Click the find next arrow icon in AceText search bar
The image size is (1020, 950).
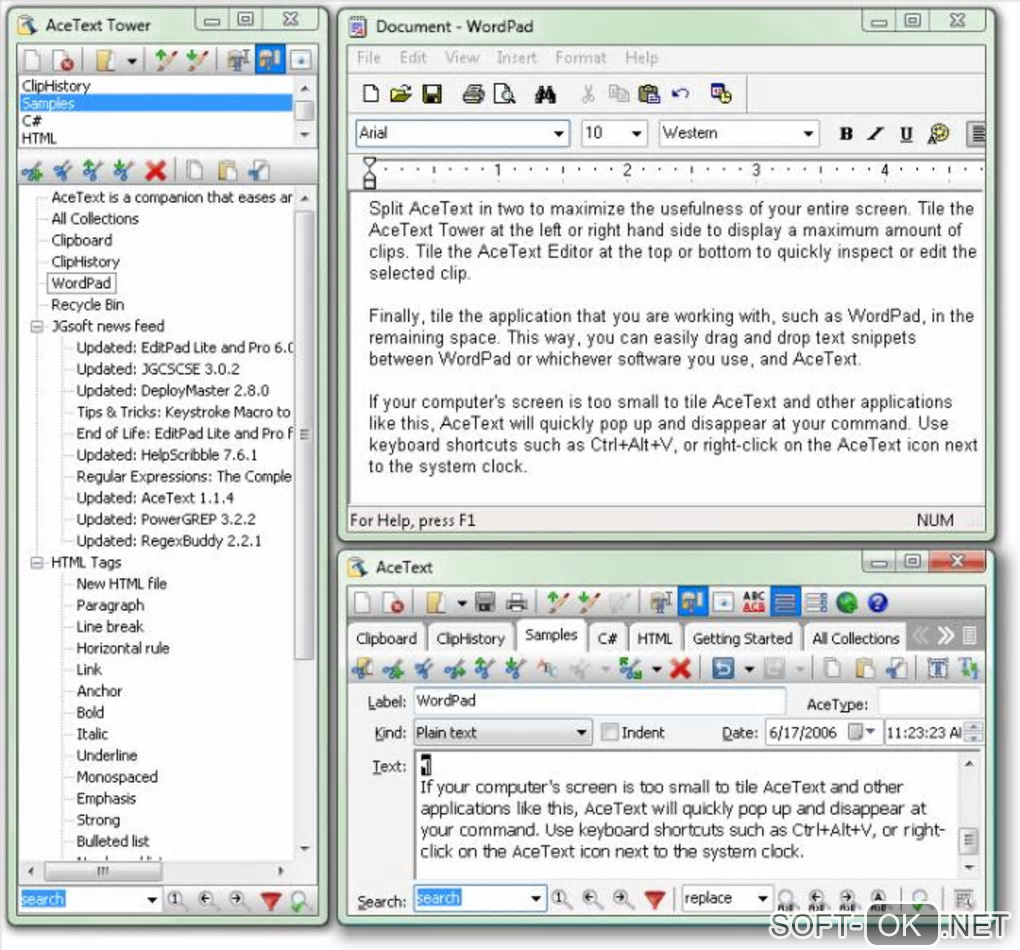[622, 899]
